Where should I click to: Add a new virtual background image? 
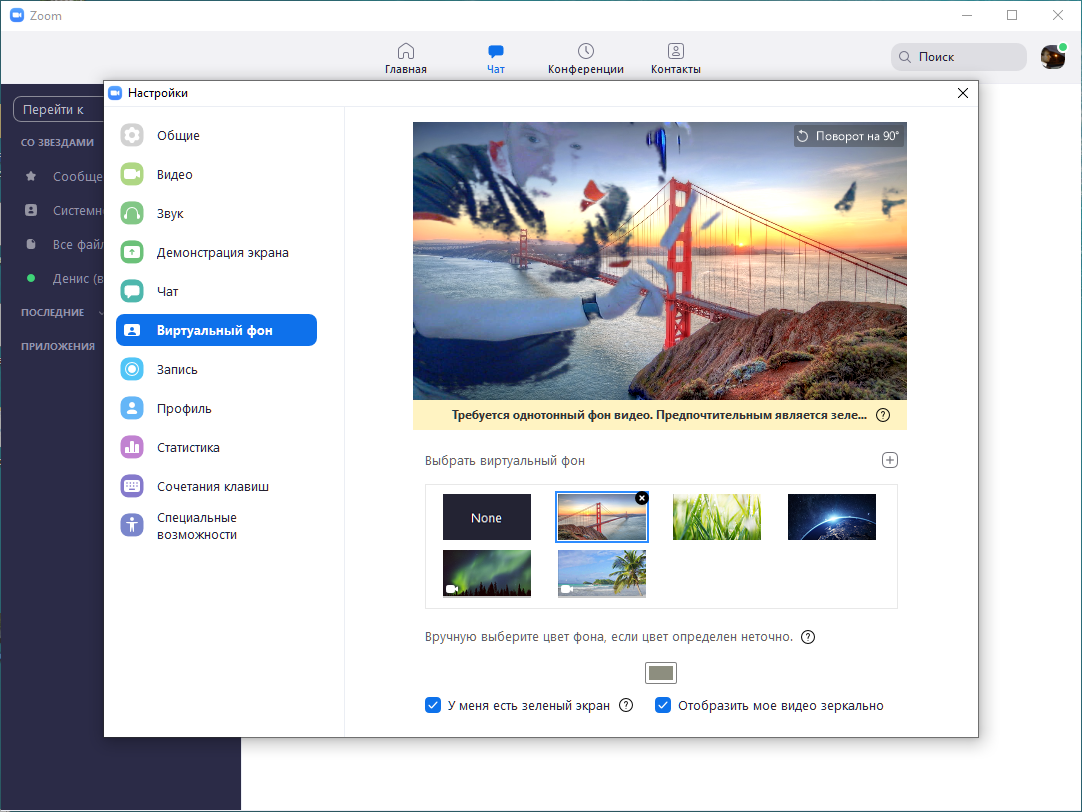tap(889, 460)
